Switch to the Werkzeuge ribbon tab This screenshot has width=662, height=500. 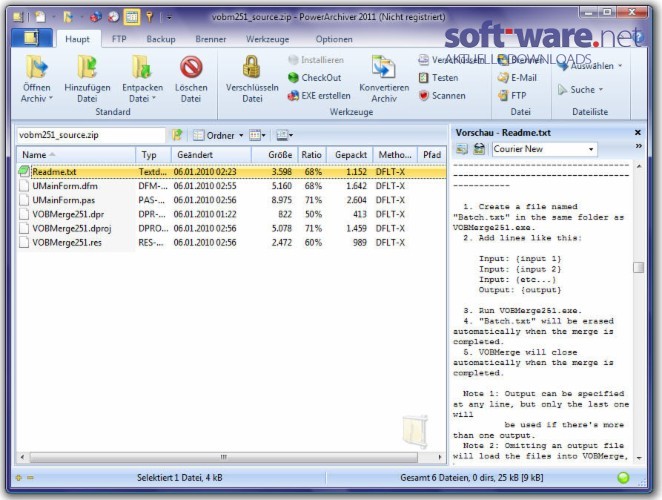[268, 39]
